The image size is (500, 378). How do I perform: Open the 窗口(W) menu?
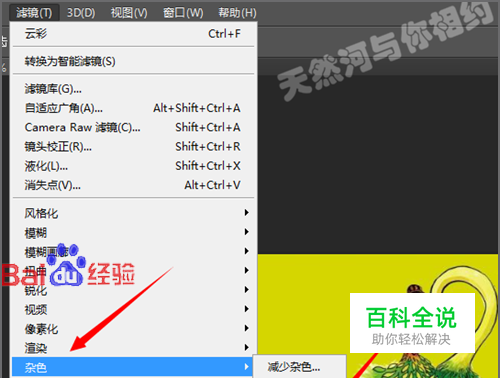pos(183,13)
